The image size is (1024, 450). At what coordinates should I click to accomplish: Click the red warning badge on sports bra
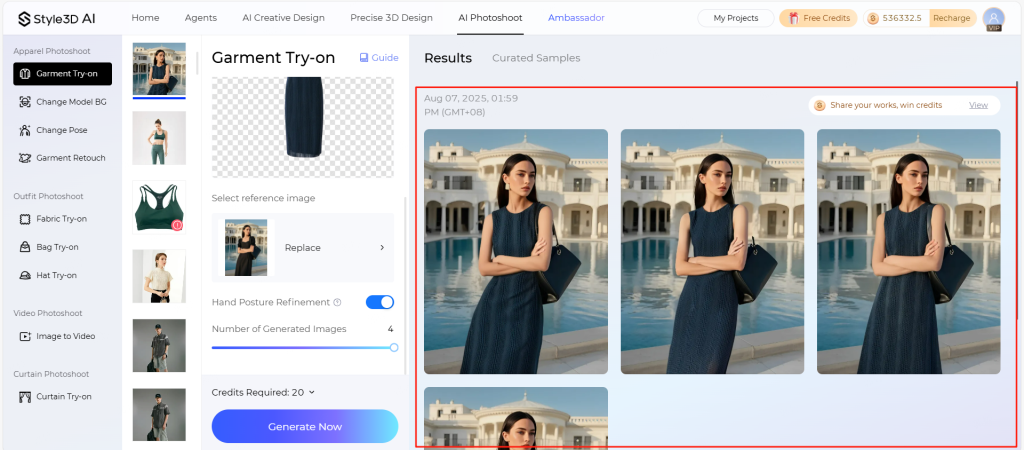pos(177,225)
